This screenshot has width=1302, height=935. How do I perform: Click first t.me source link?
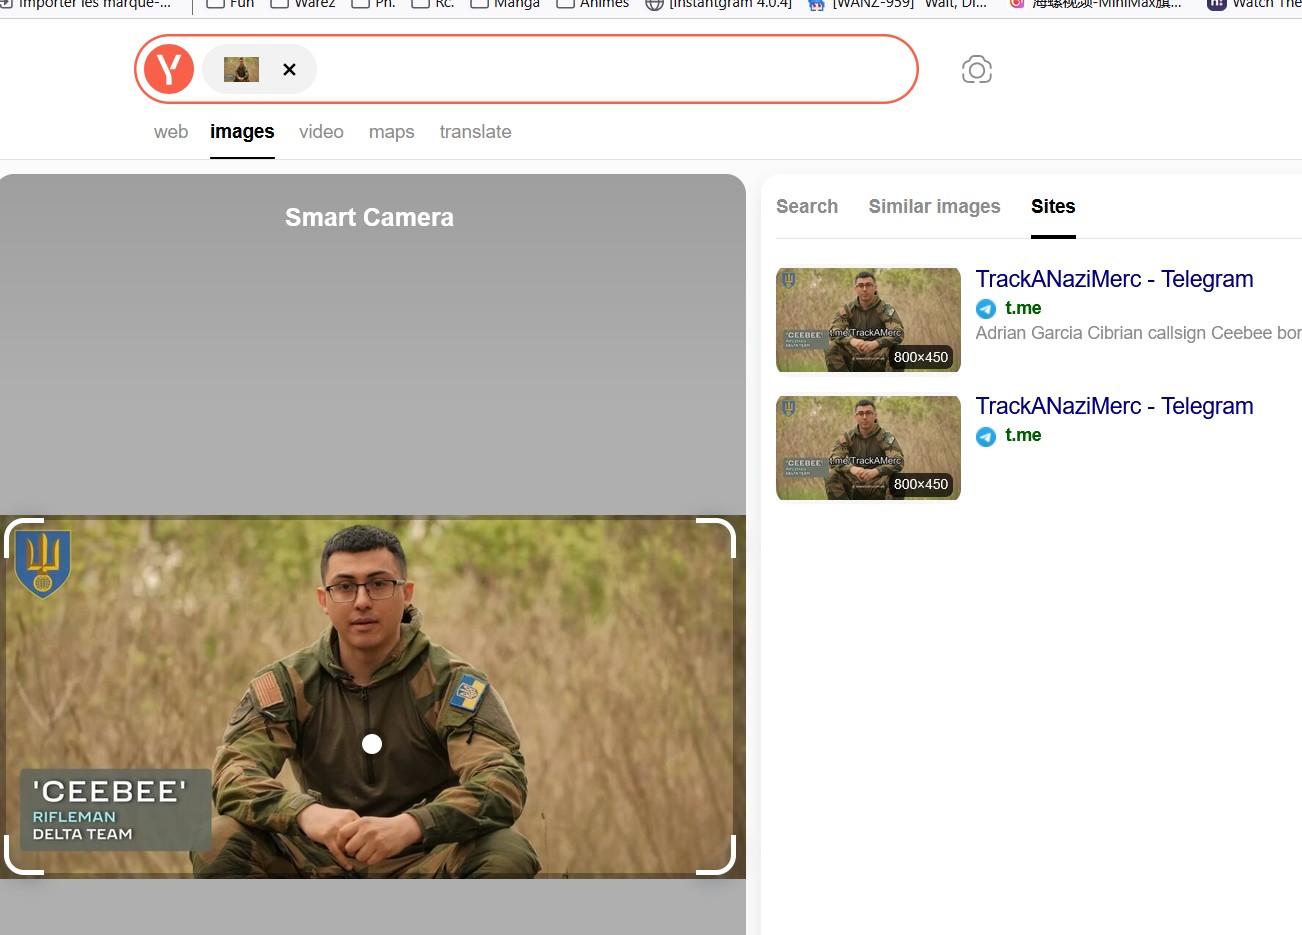coord(1023,308)
